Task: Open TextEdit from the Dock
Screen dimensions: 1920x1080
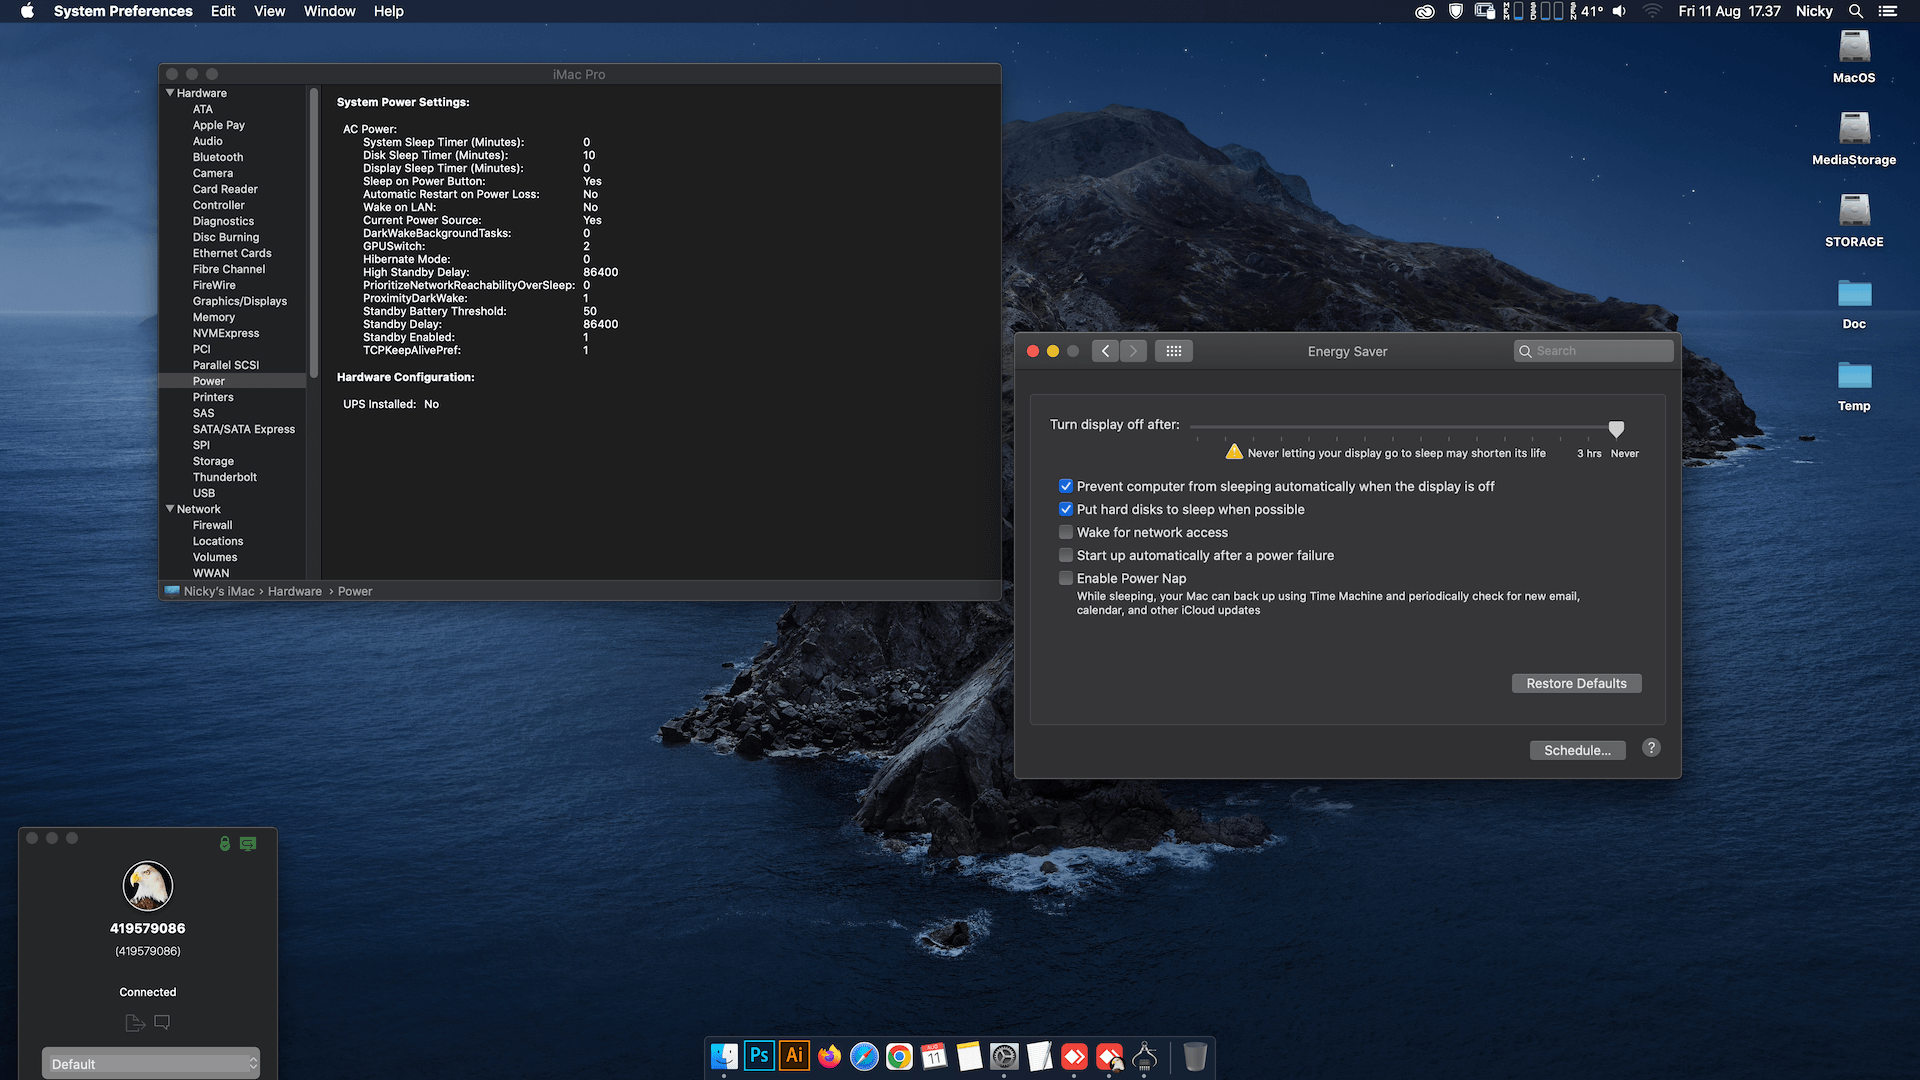Action: click(1039, 1056)
